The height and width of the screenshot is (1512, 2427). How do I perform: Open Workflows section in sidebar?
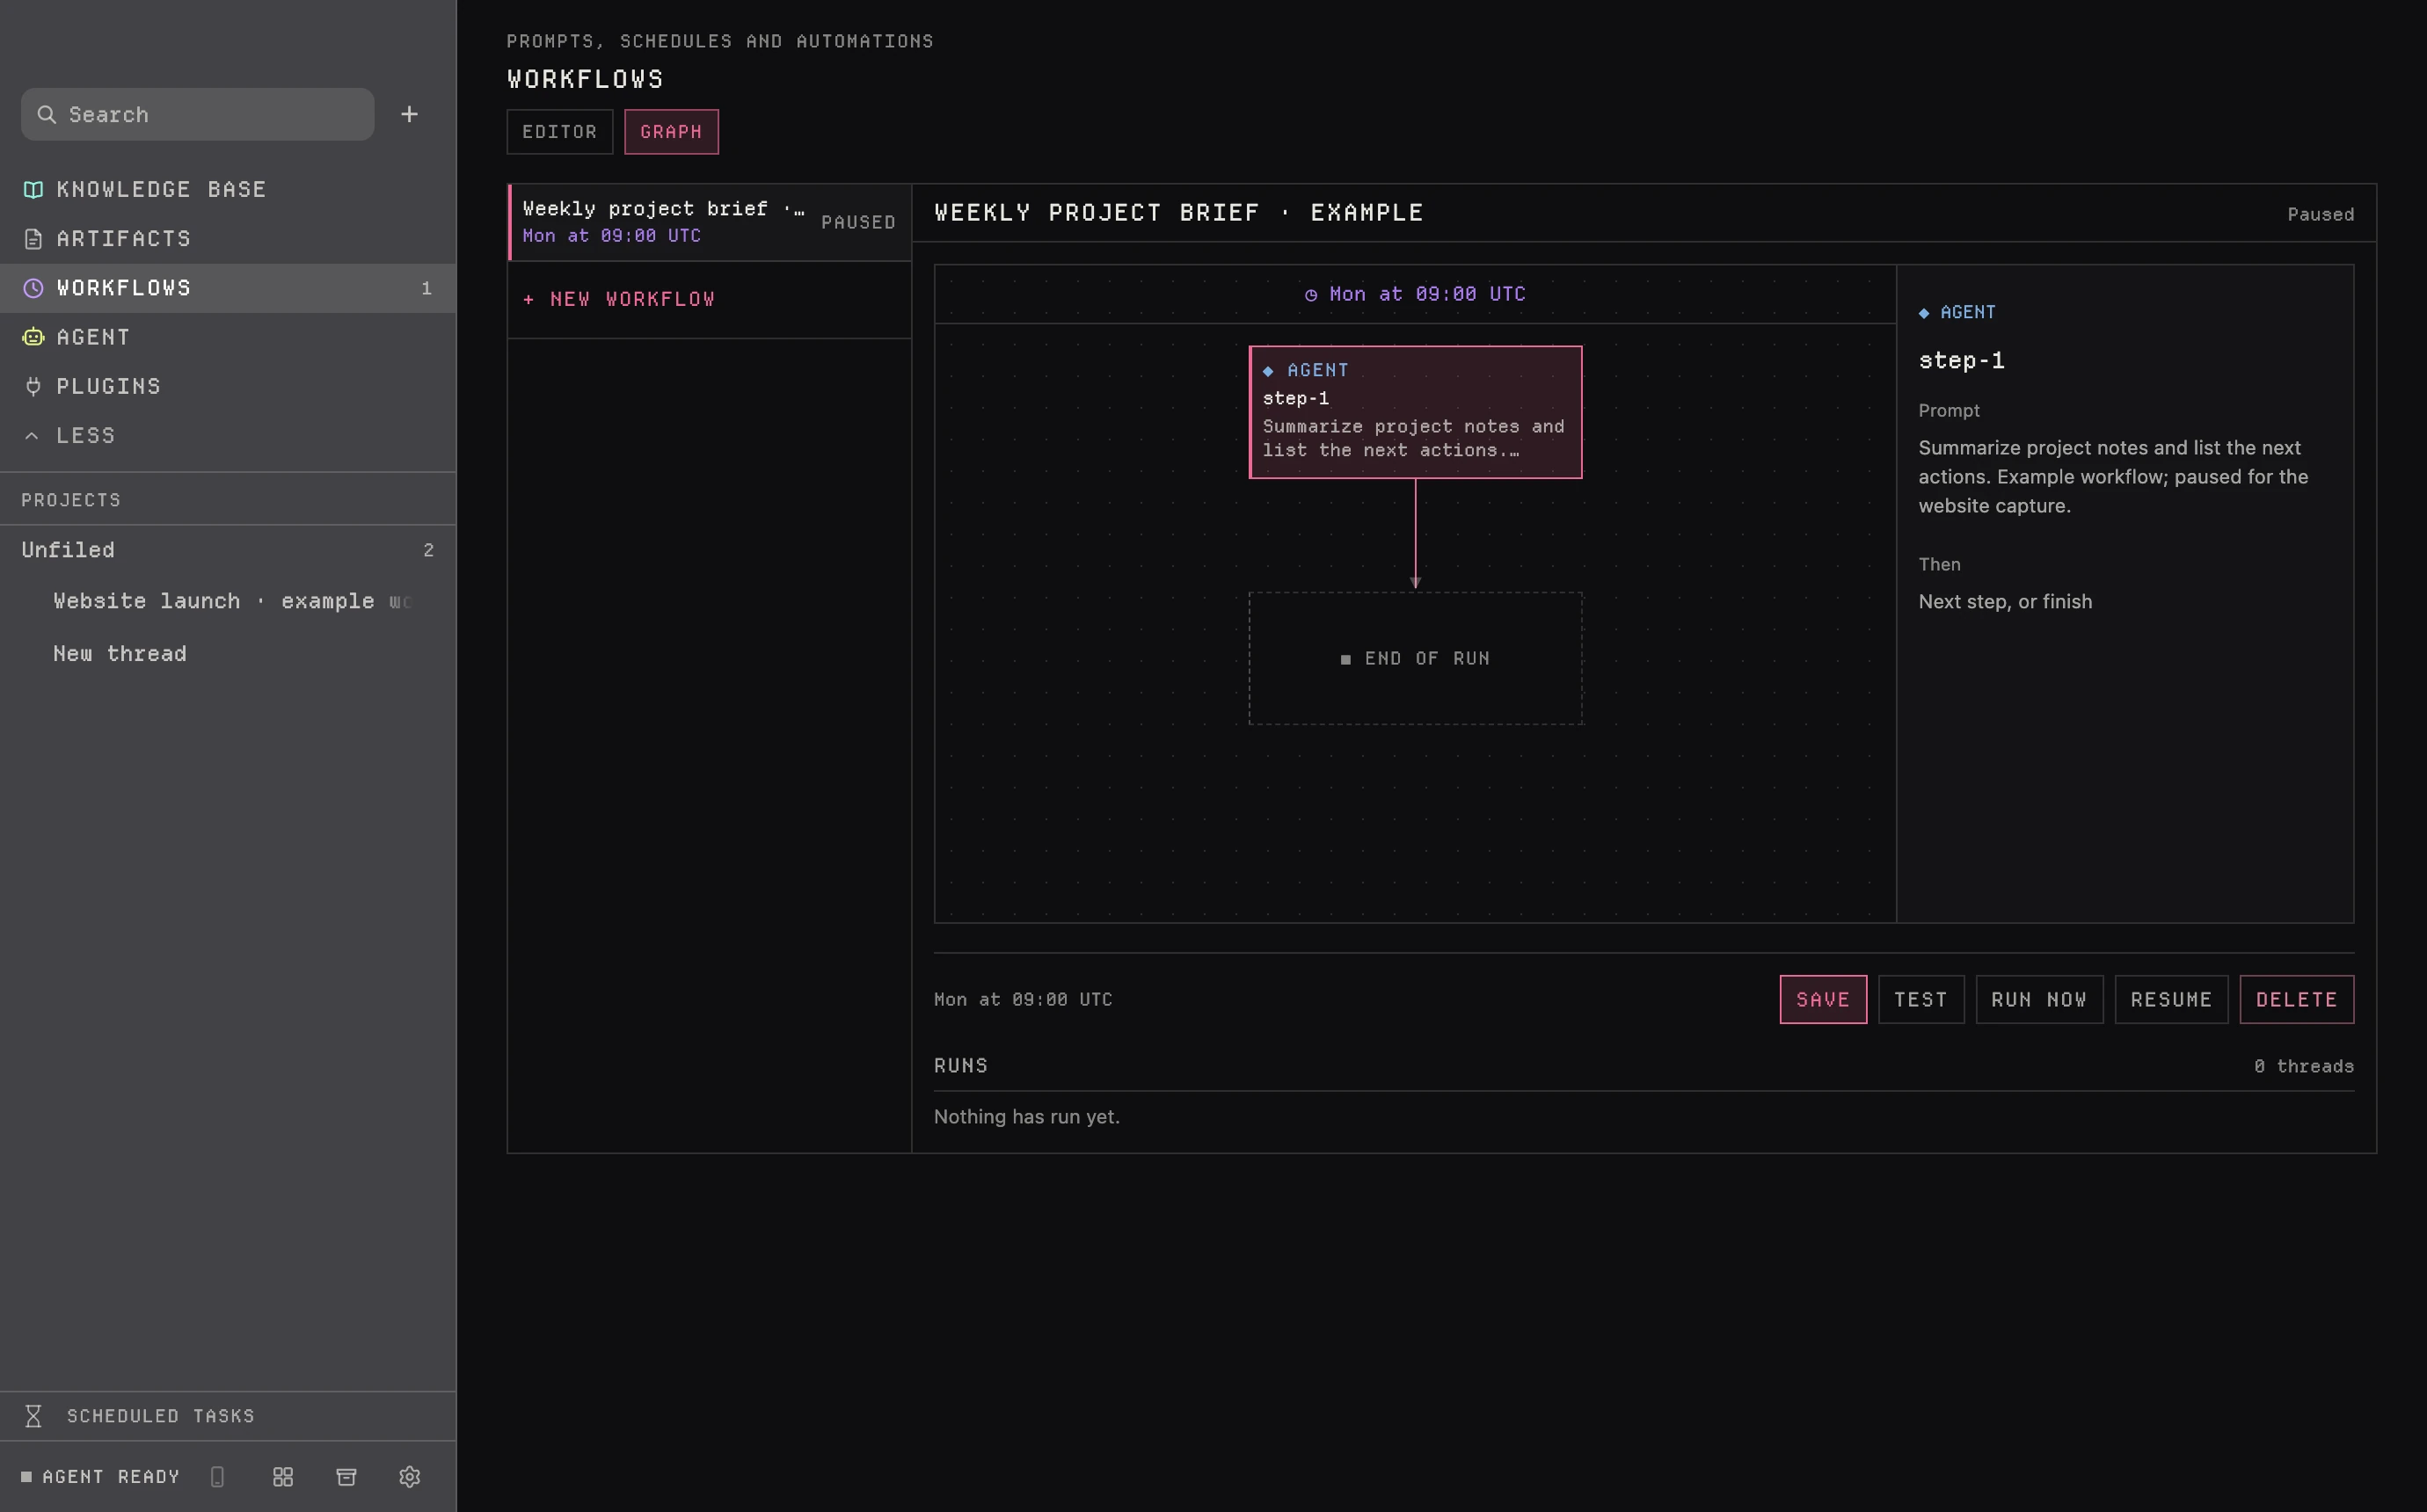(228, 288)
